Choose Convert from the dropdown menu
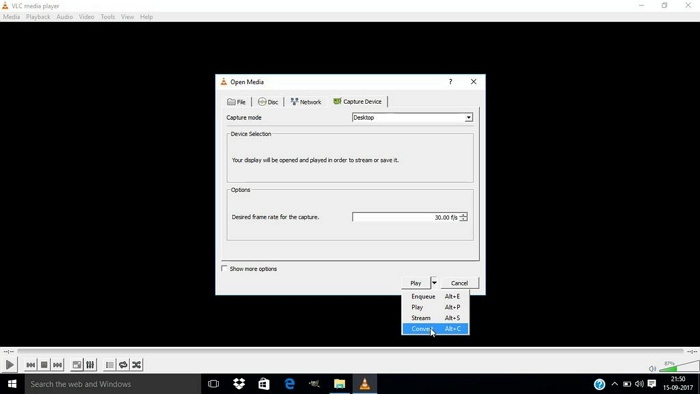This screenshot has height=394, width=700. tap(435, 329)
